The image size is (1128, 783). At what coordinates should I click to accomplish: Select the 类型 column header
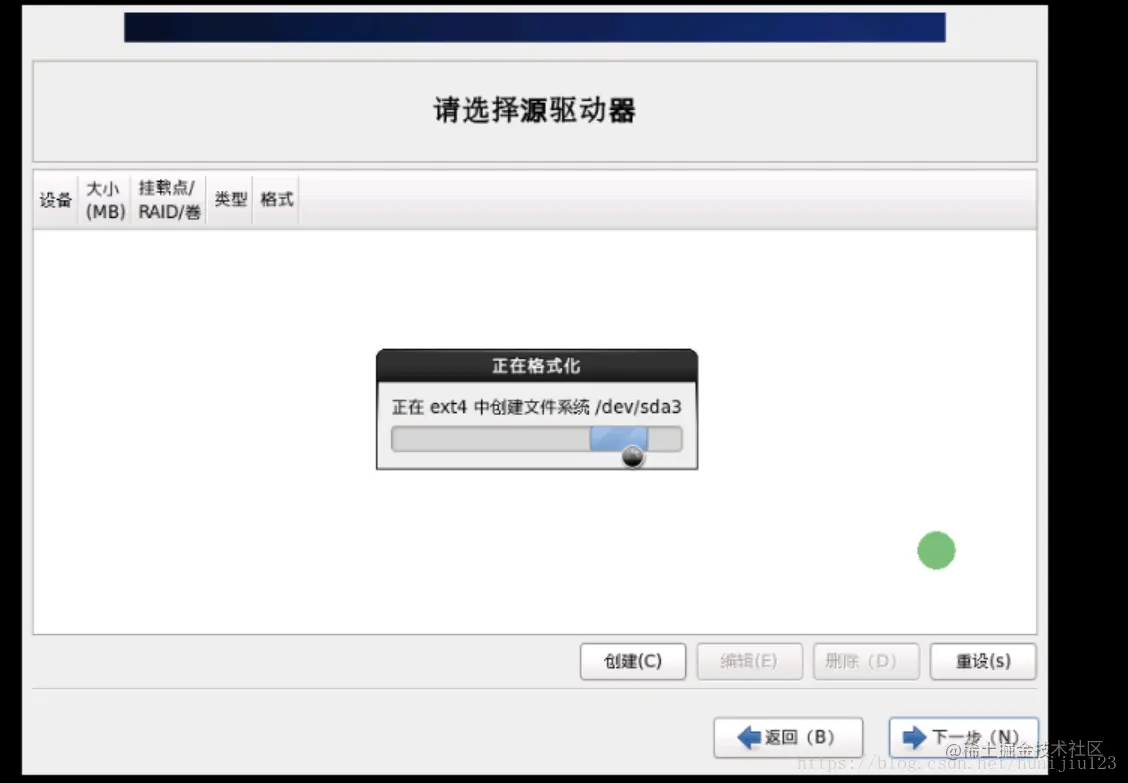coord(229,199)
